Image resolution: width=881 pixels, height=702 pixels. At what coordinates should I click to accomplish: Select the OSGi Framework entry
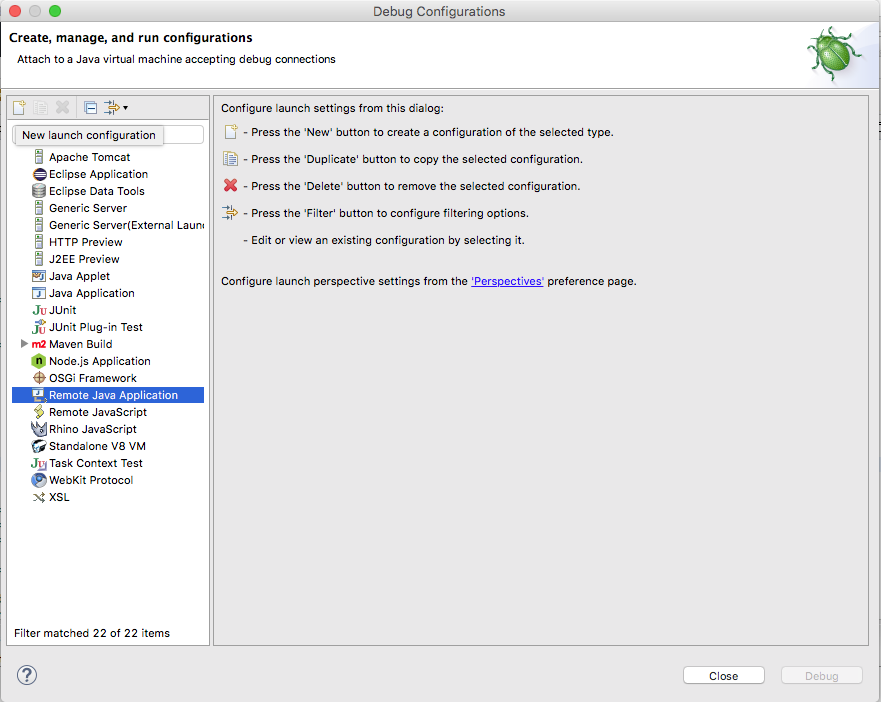[92, 378]
